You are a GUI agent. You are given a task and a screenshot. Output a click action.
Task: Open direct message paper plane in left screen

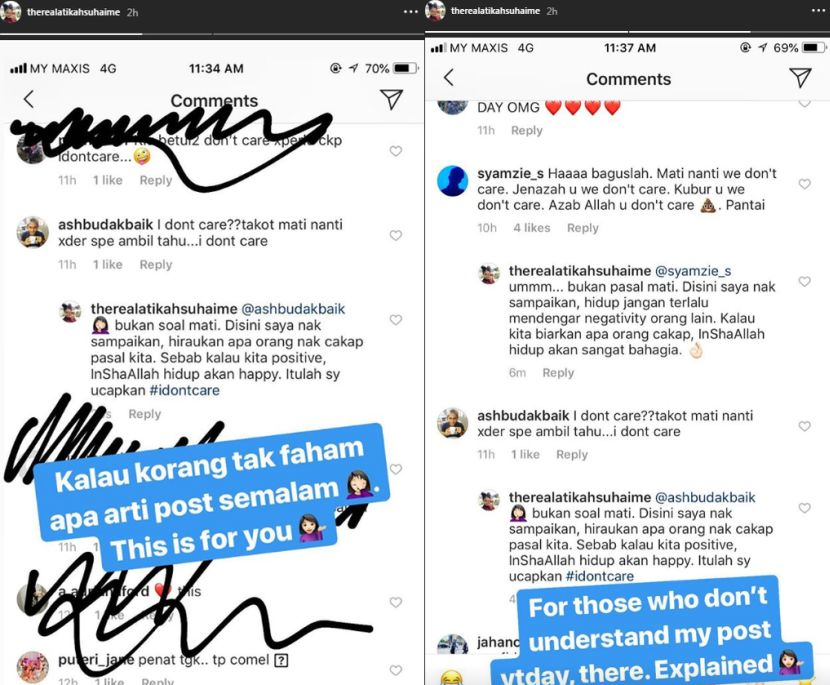pyautogui.click(x=391, y=99)
